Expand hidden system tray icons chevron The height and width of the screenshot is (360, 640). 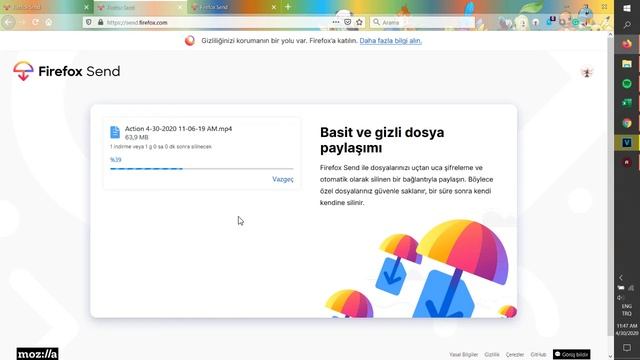pyautogui.click(x=621, y=278)
